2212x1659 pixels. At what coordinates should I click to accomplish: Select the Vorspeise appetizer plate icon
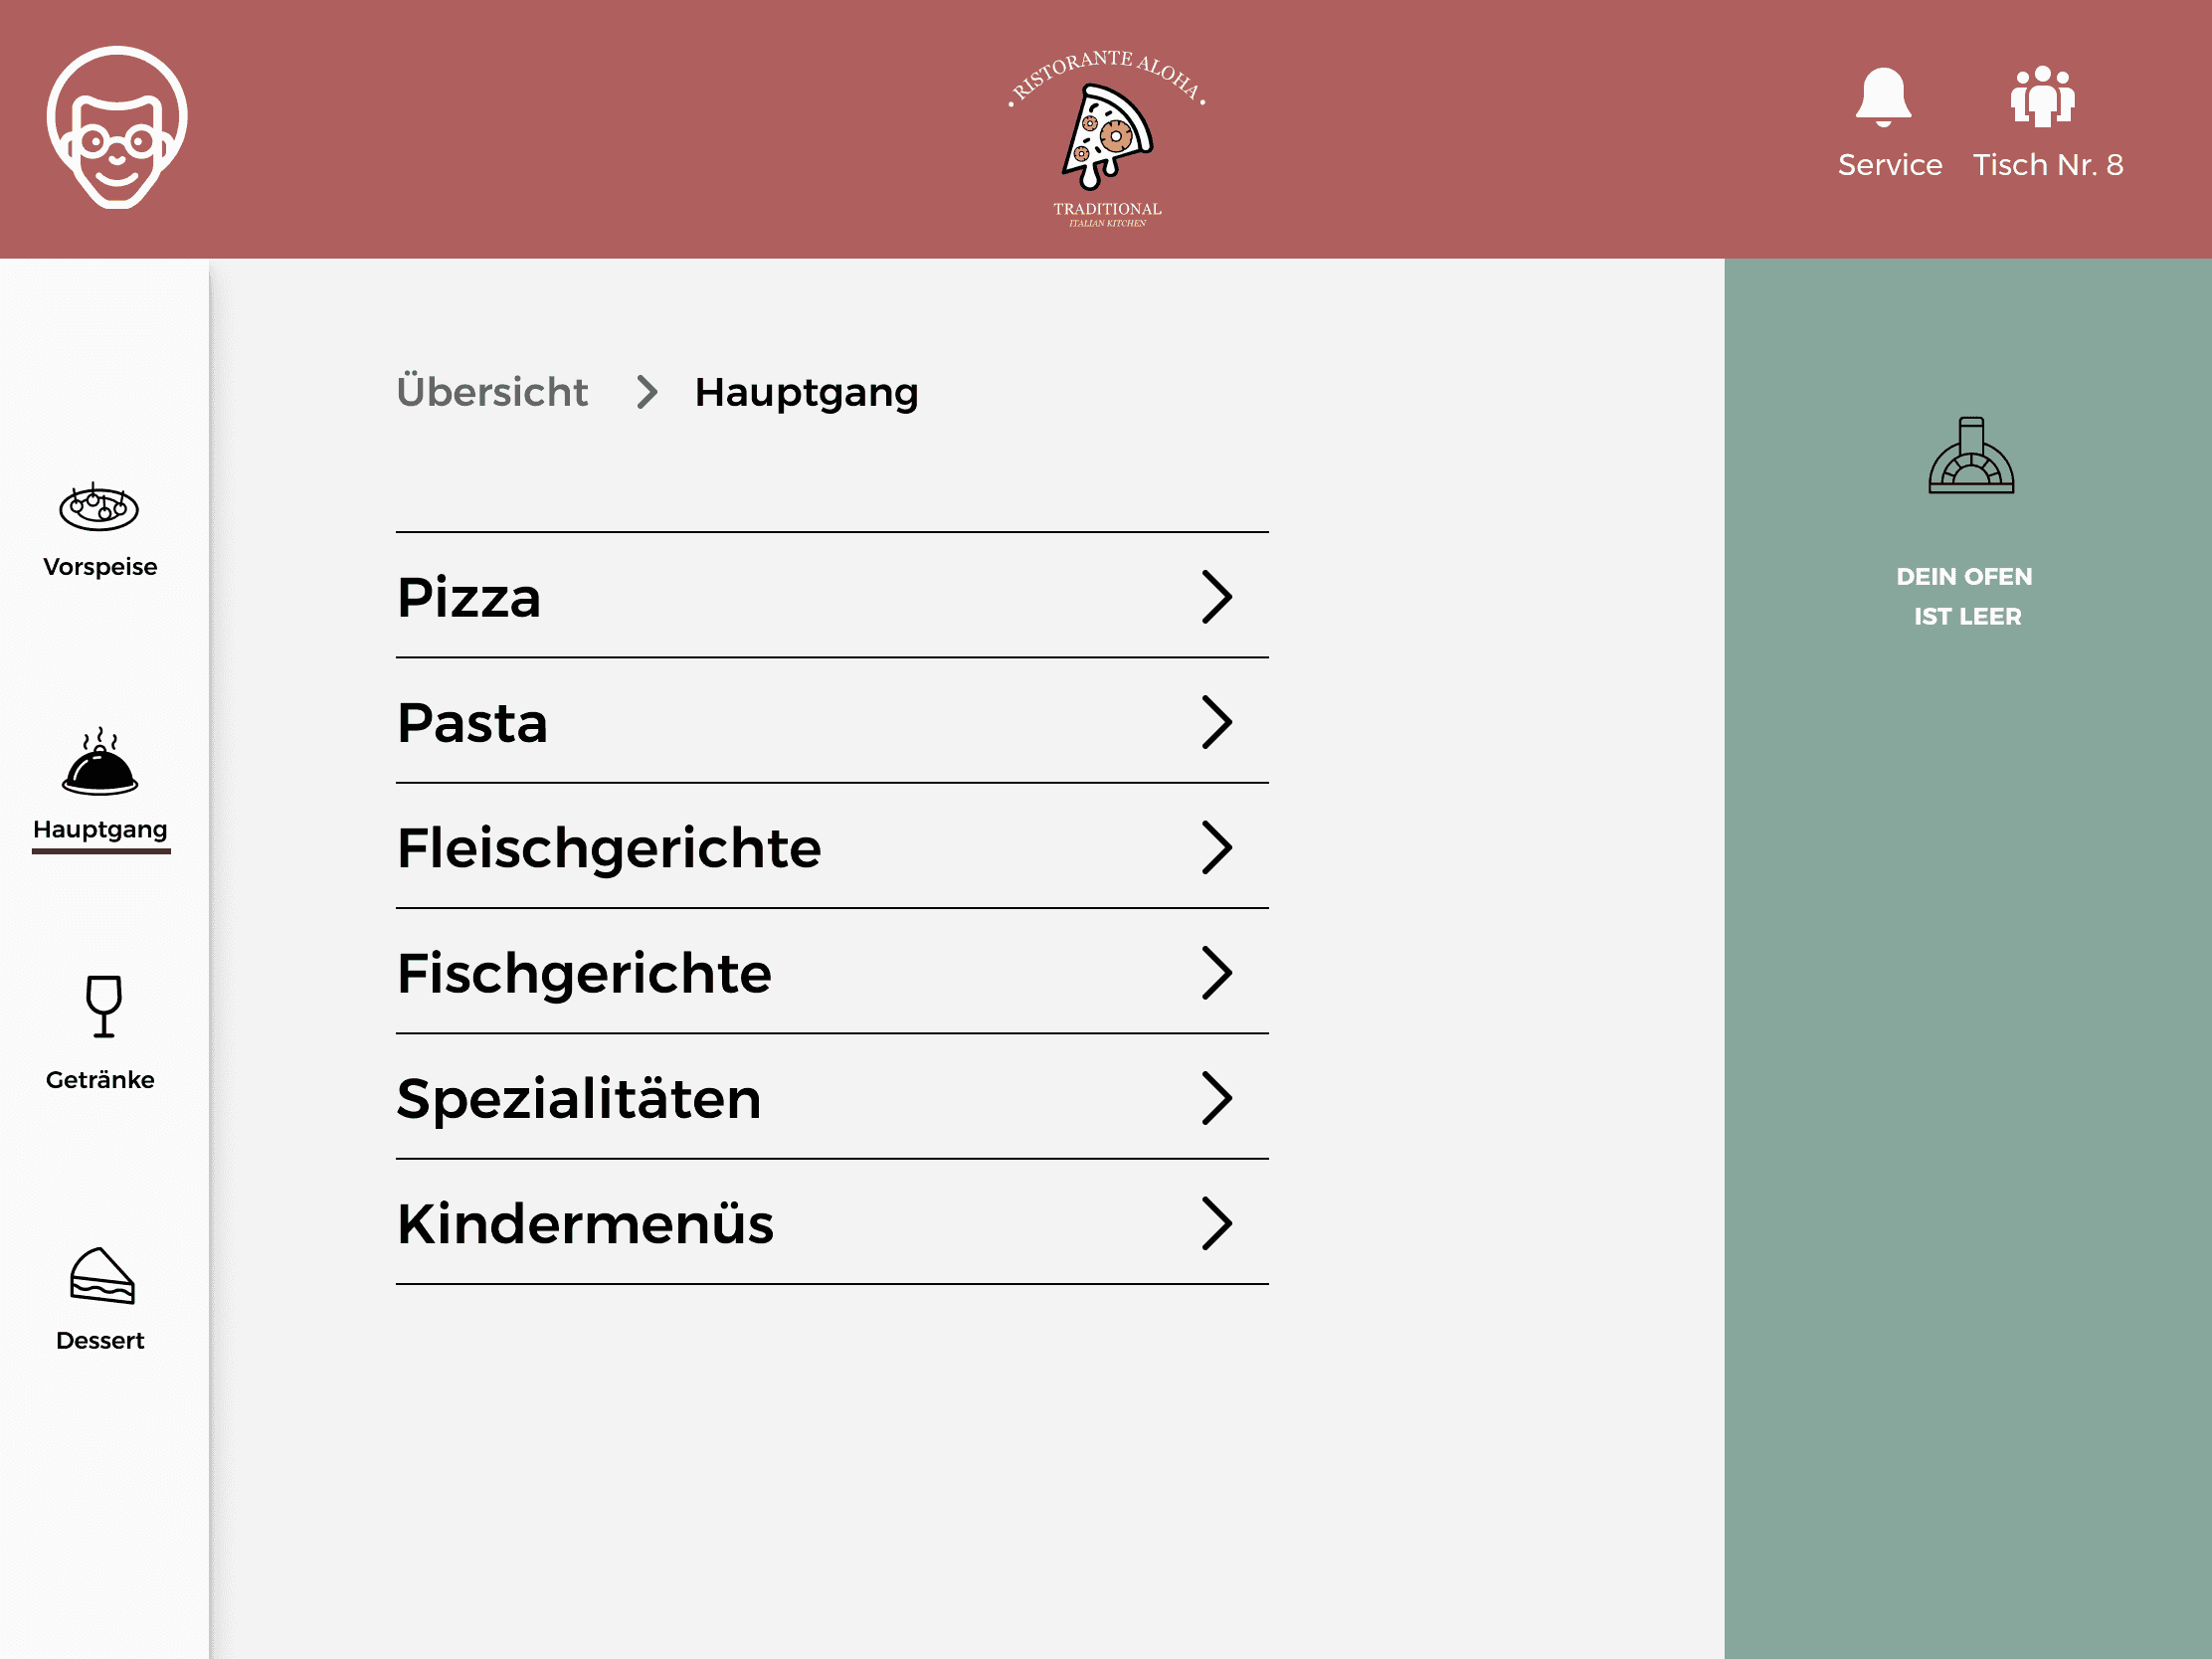coord(99,507)
